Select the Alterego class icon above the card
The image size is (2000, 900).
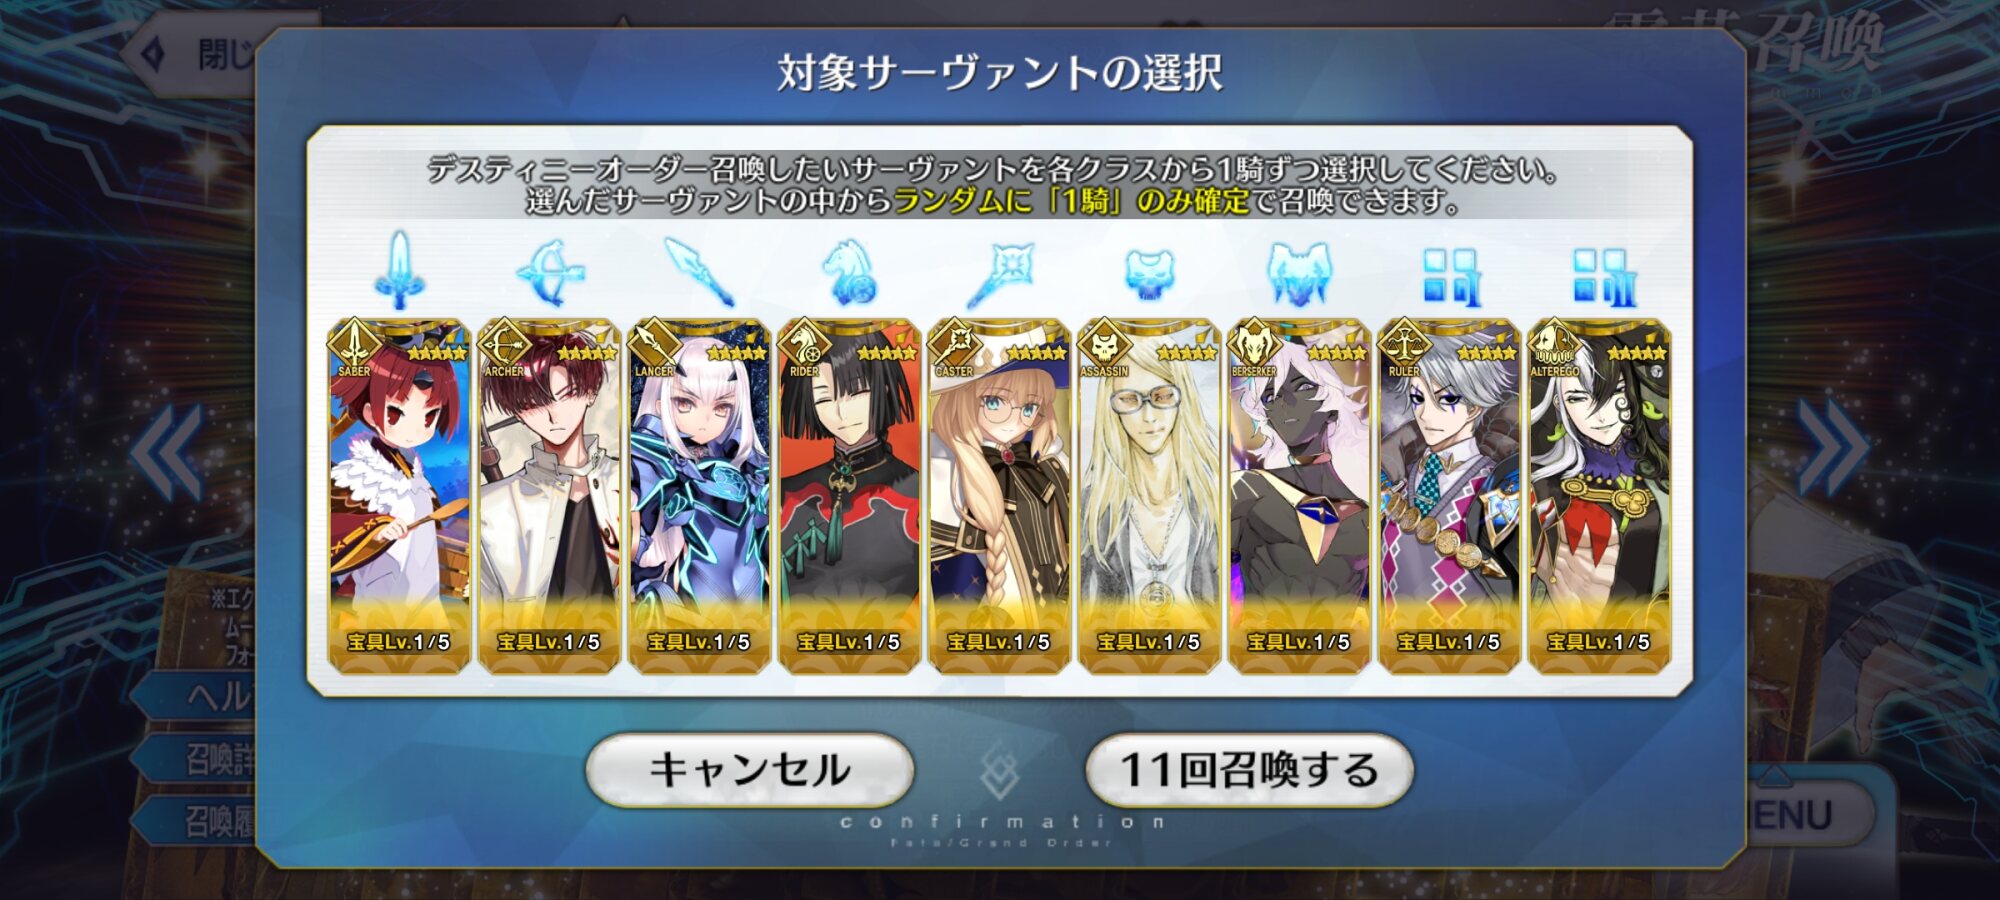(1602, 276)
